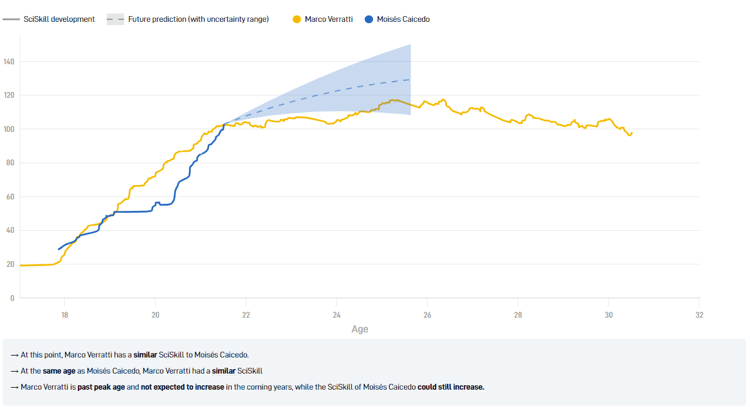Toggle the Marco Verratti series label
This screenshot has width=750, height=407.
tap(329, 19)
